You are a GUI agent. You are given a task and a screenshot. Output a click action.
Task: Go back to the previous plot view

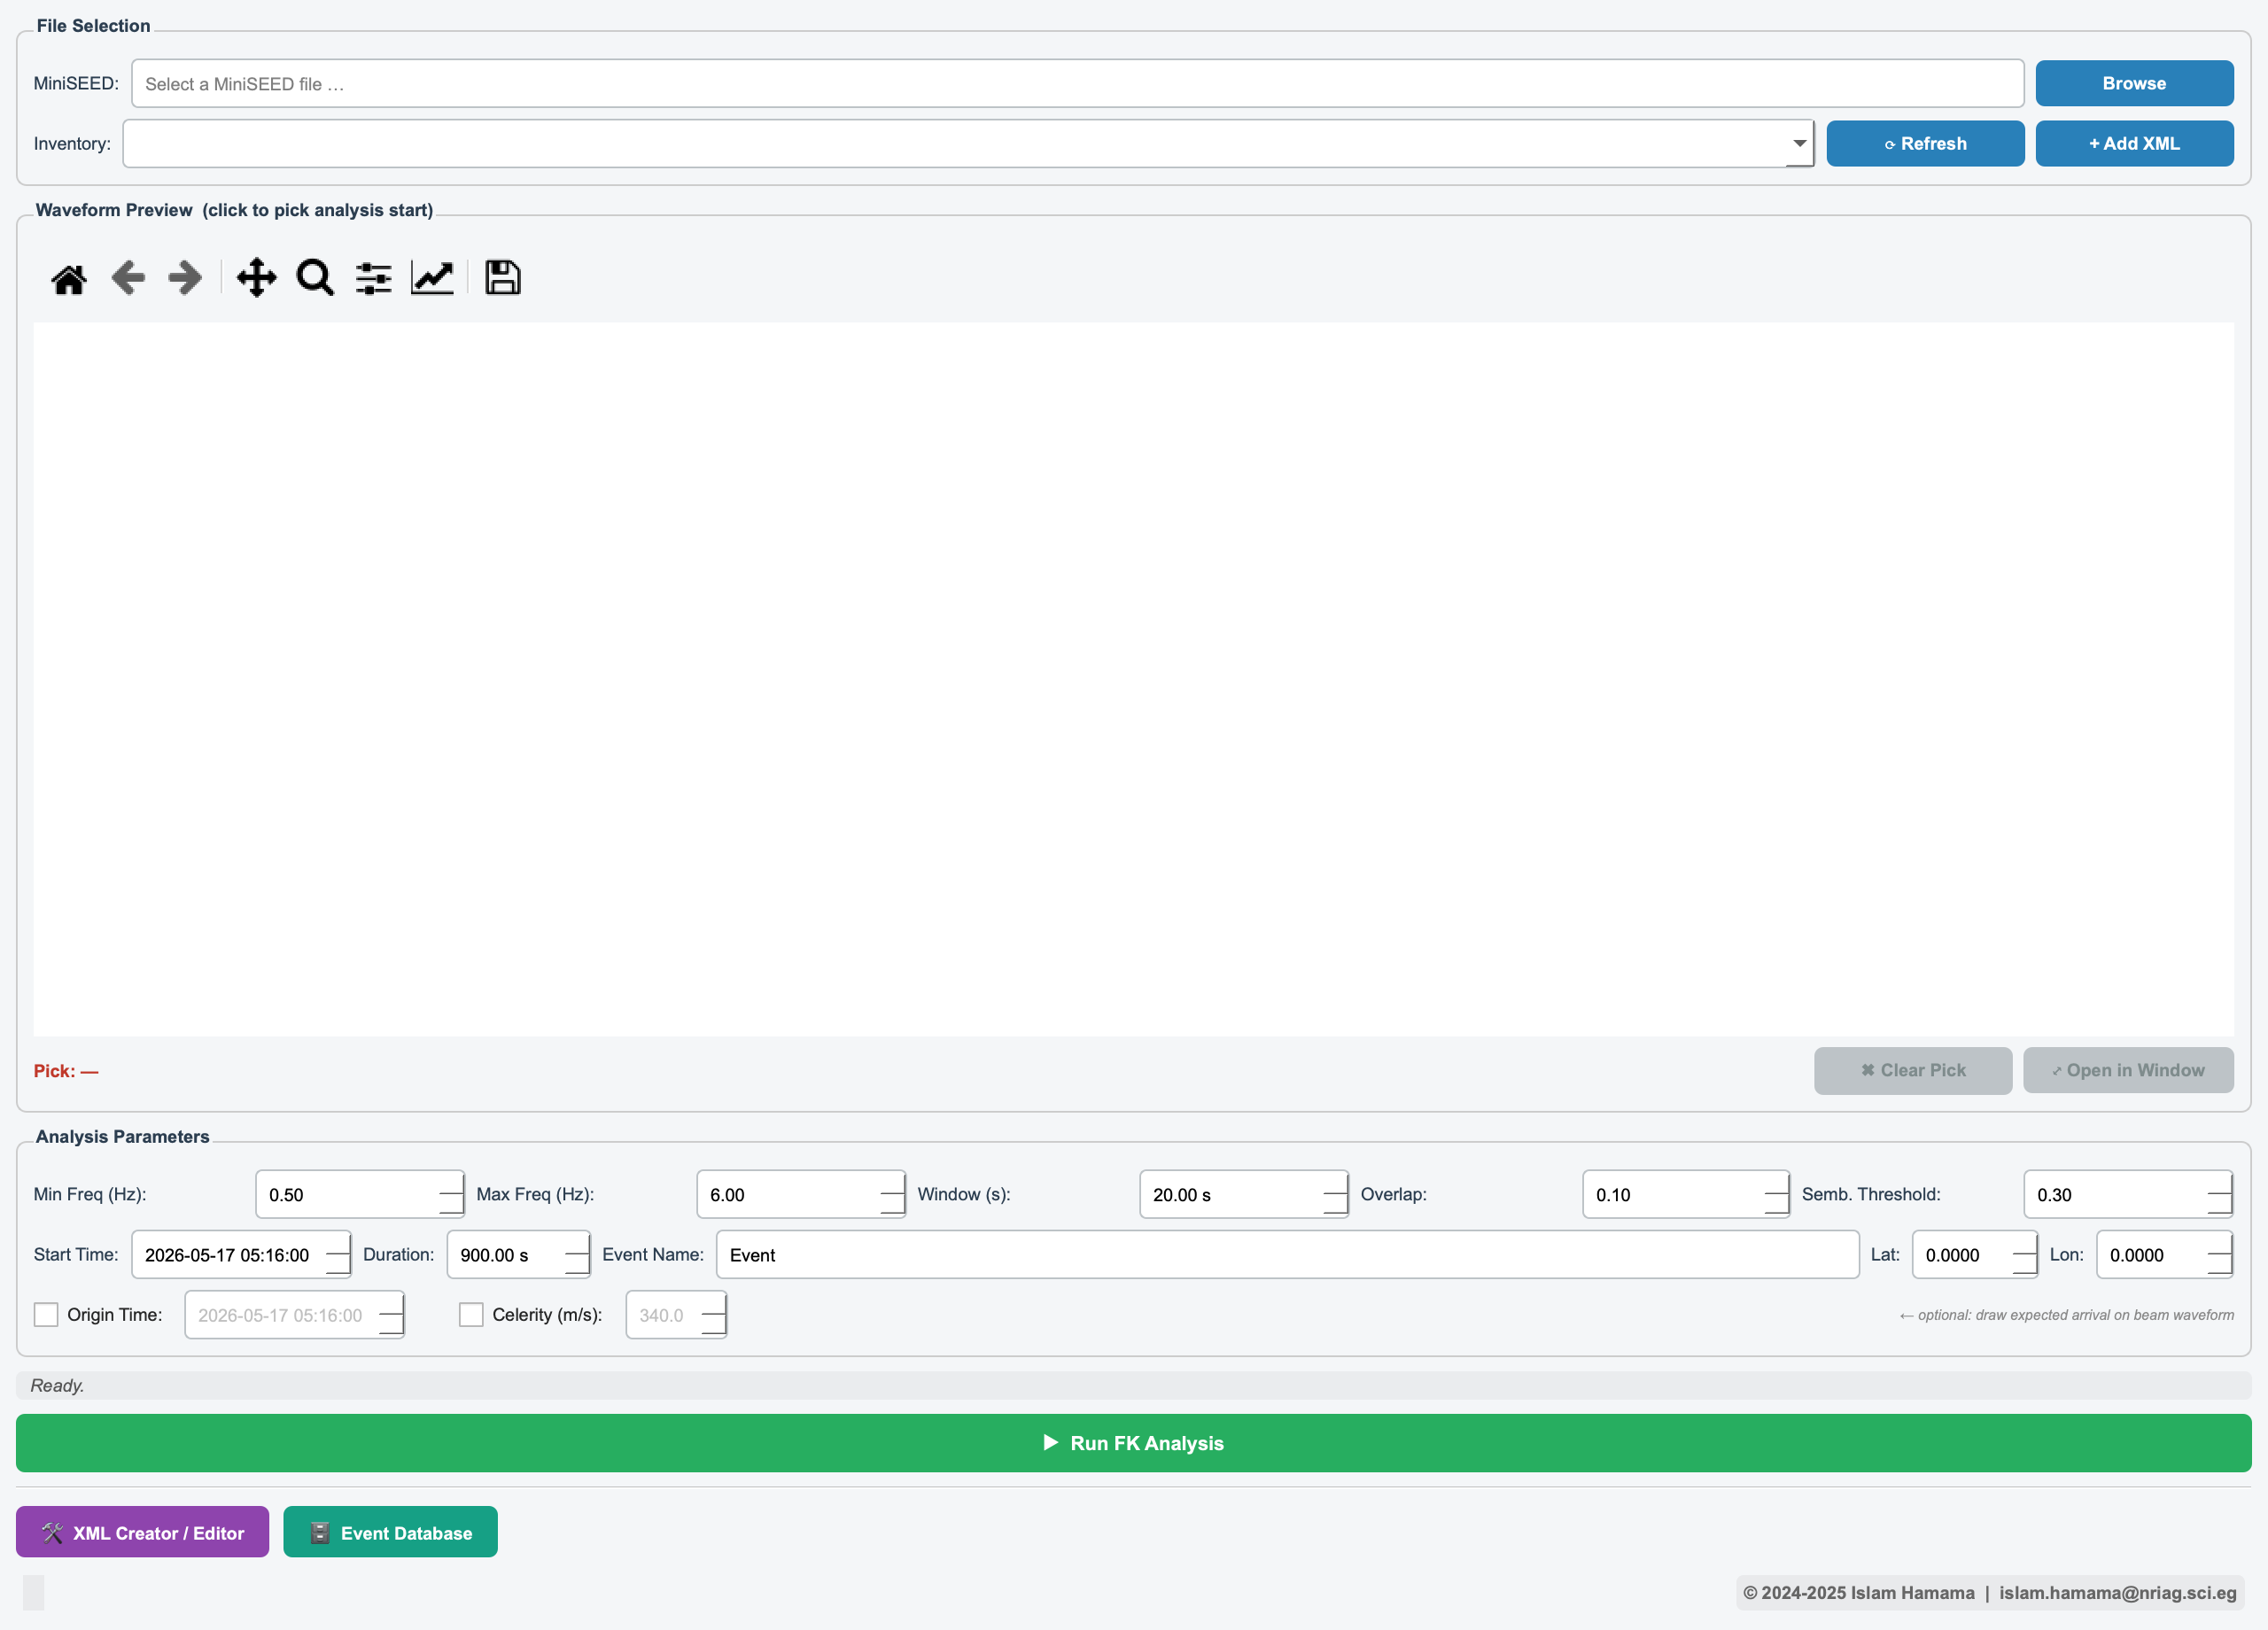pos(128,278)
